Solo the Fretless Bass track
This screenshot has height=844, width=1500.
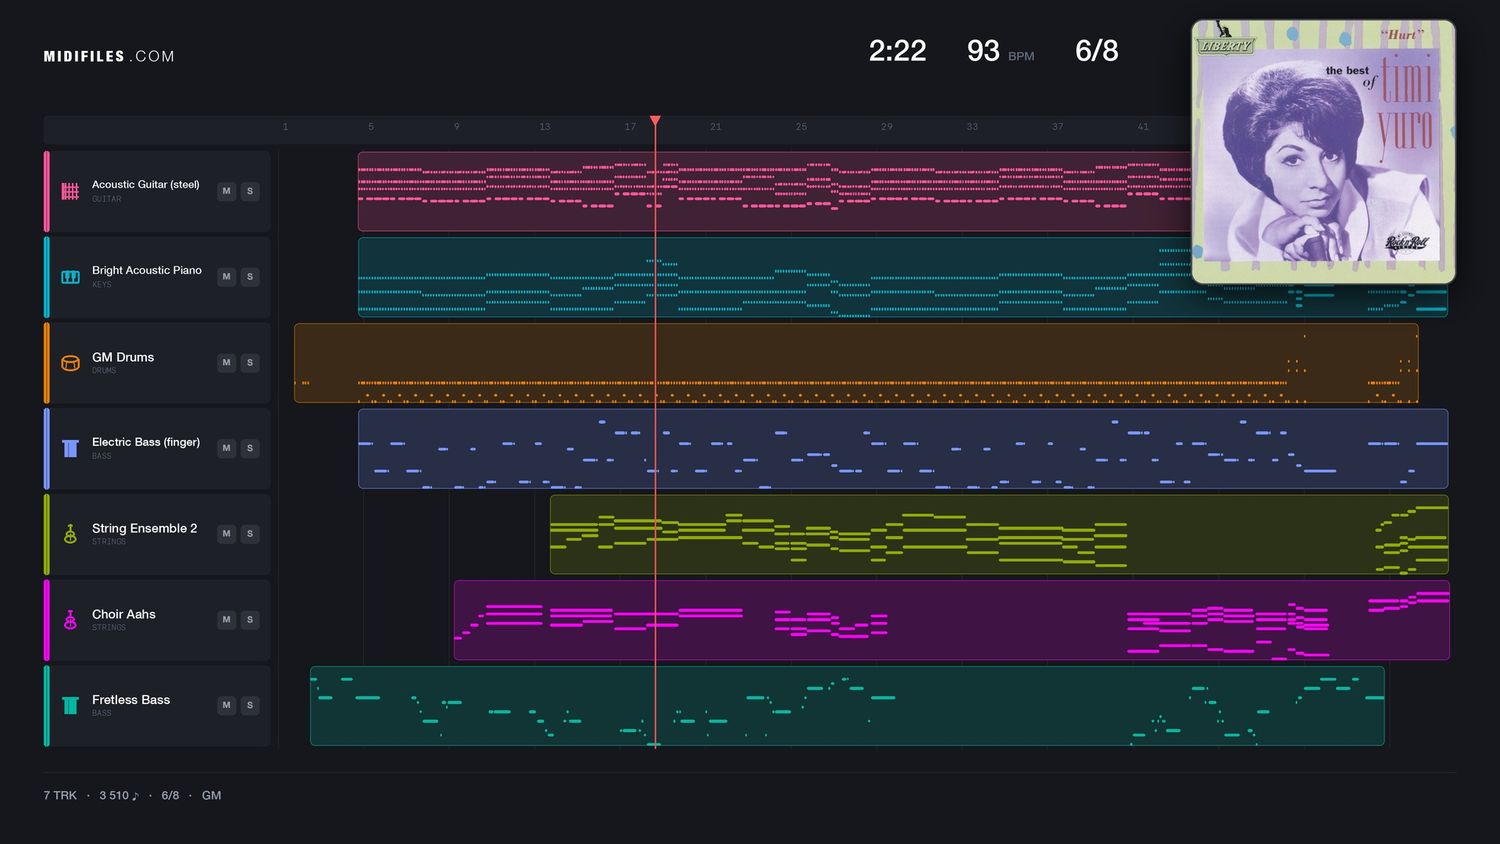250,706
